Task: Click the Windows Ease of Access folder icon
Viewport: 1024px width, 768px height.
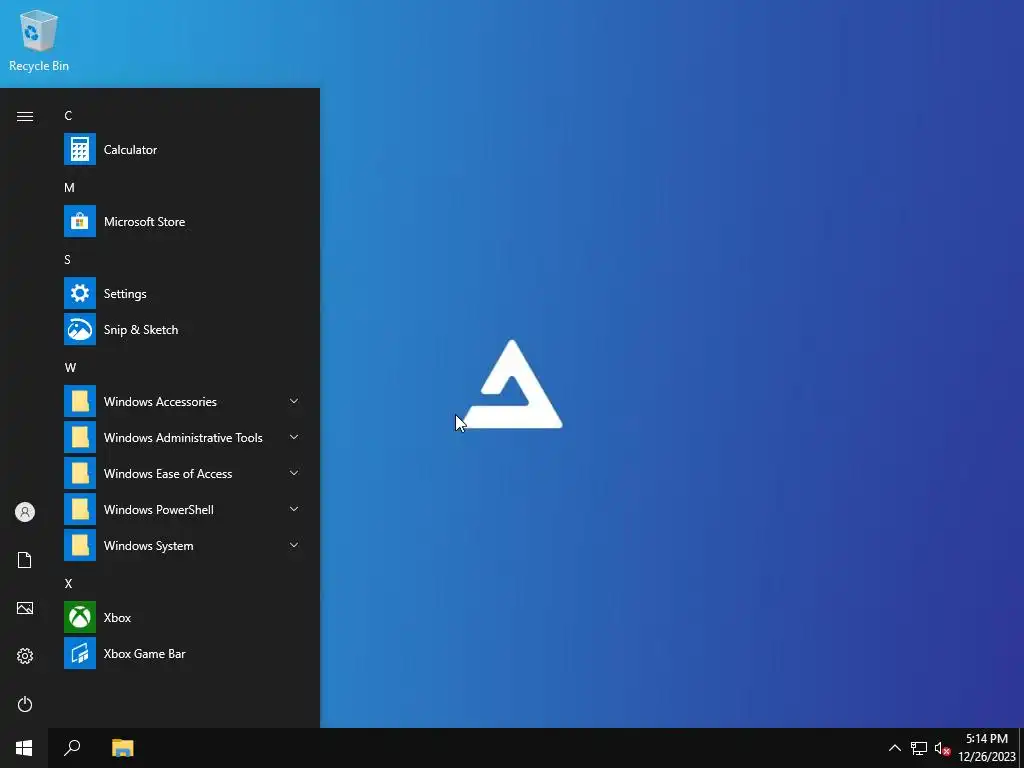Action: pyautogui.click(x=80, y=473)
